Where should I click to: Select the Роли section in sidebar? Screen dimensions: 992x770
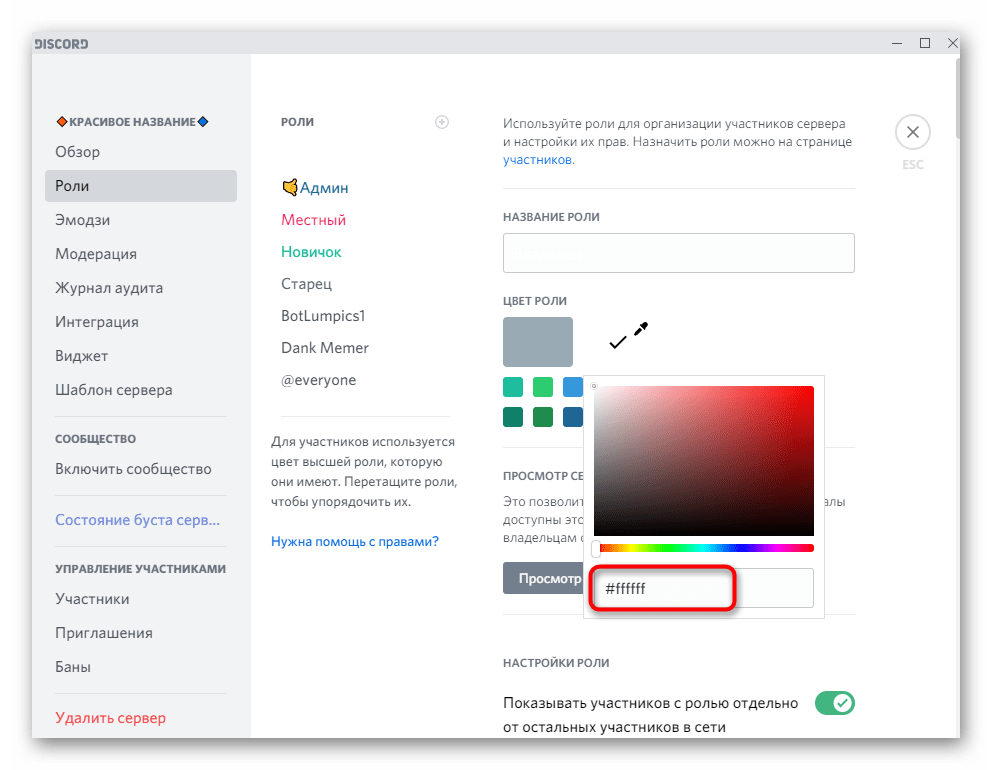[x=140, y=186]
